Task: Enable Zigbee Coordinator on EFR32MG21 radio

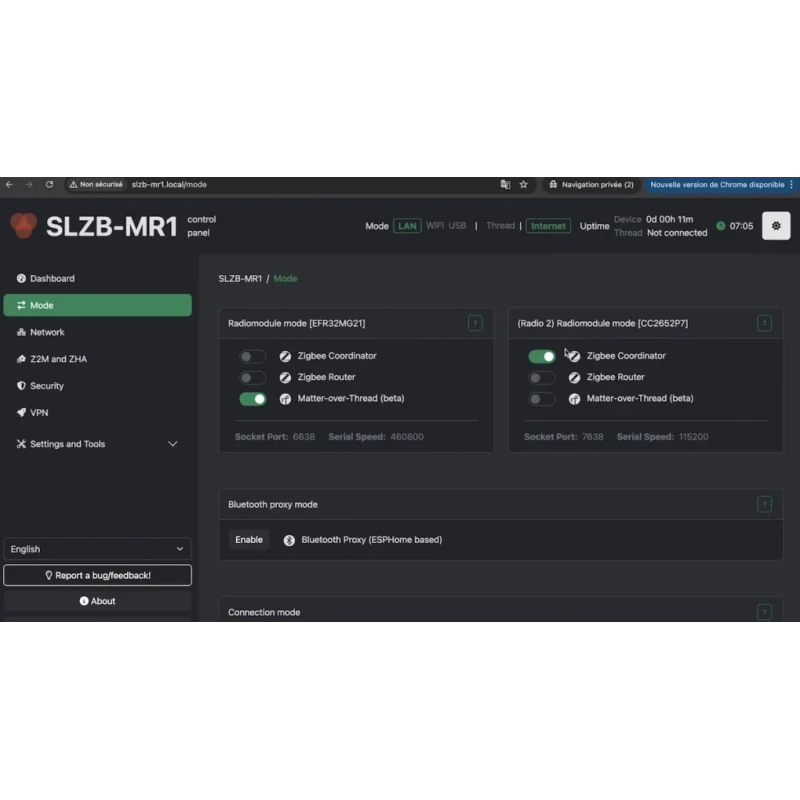Action: (253, 356)
